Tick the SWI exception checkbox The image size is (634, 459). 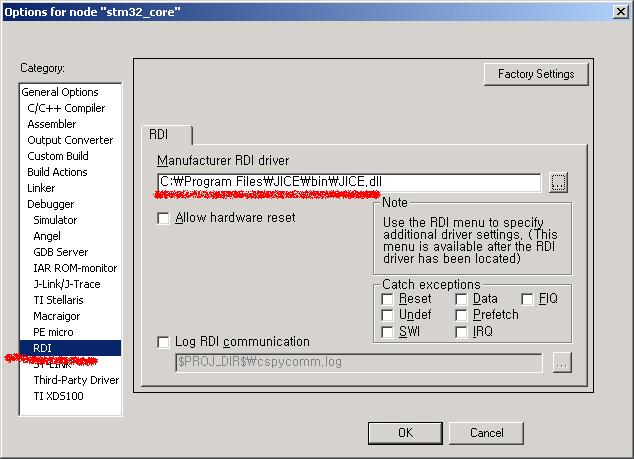pyautogui.click(x=388, y=331)
